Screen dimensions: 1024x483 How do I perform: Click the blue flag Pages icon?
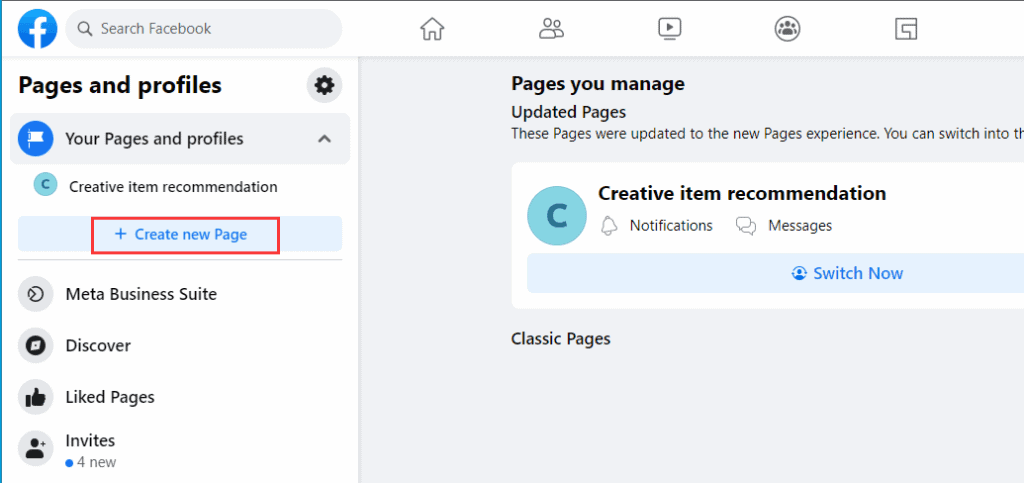tap(35, 138)
